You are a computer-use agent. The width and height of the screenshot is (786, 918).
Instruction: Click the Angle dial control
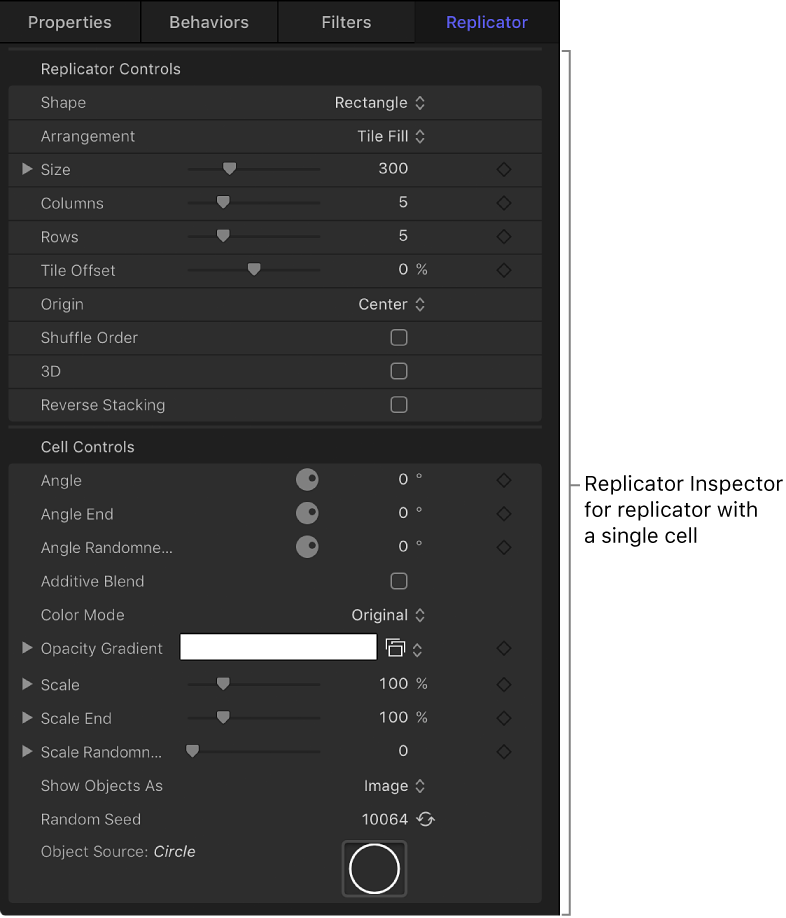[307, 480]
